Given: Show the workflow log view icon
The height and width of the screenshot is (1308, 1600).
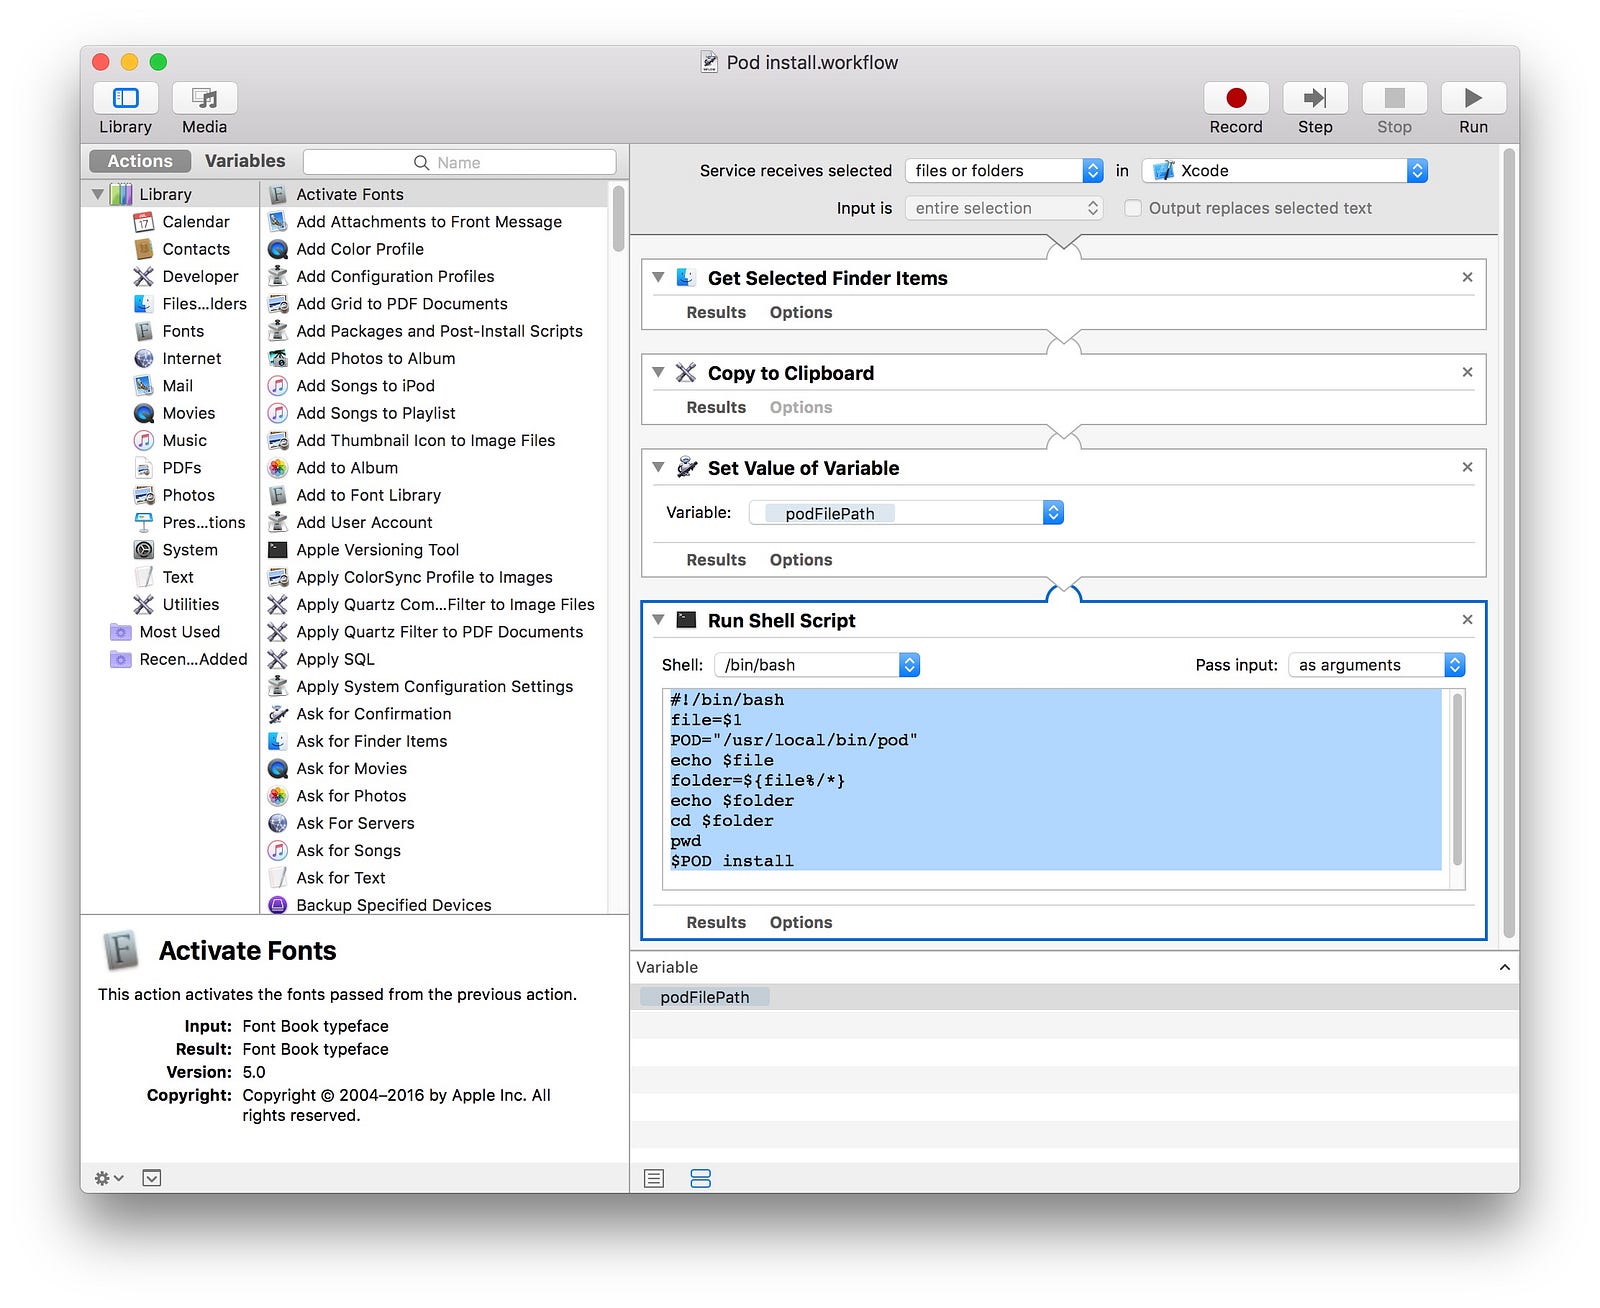Looking at the screenshot, I should 654,1178.
